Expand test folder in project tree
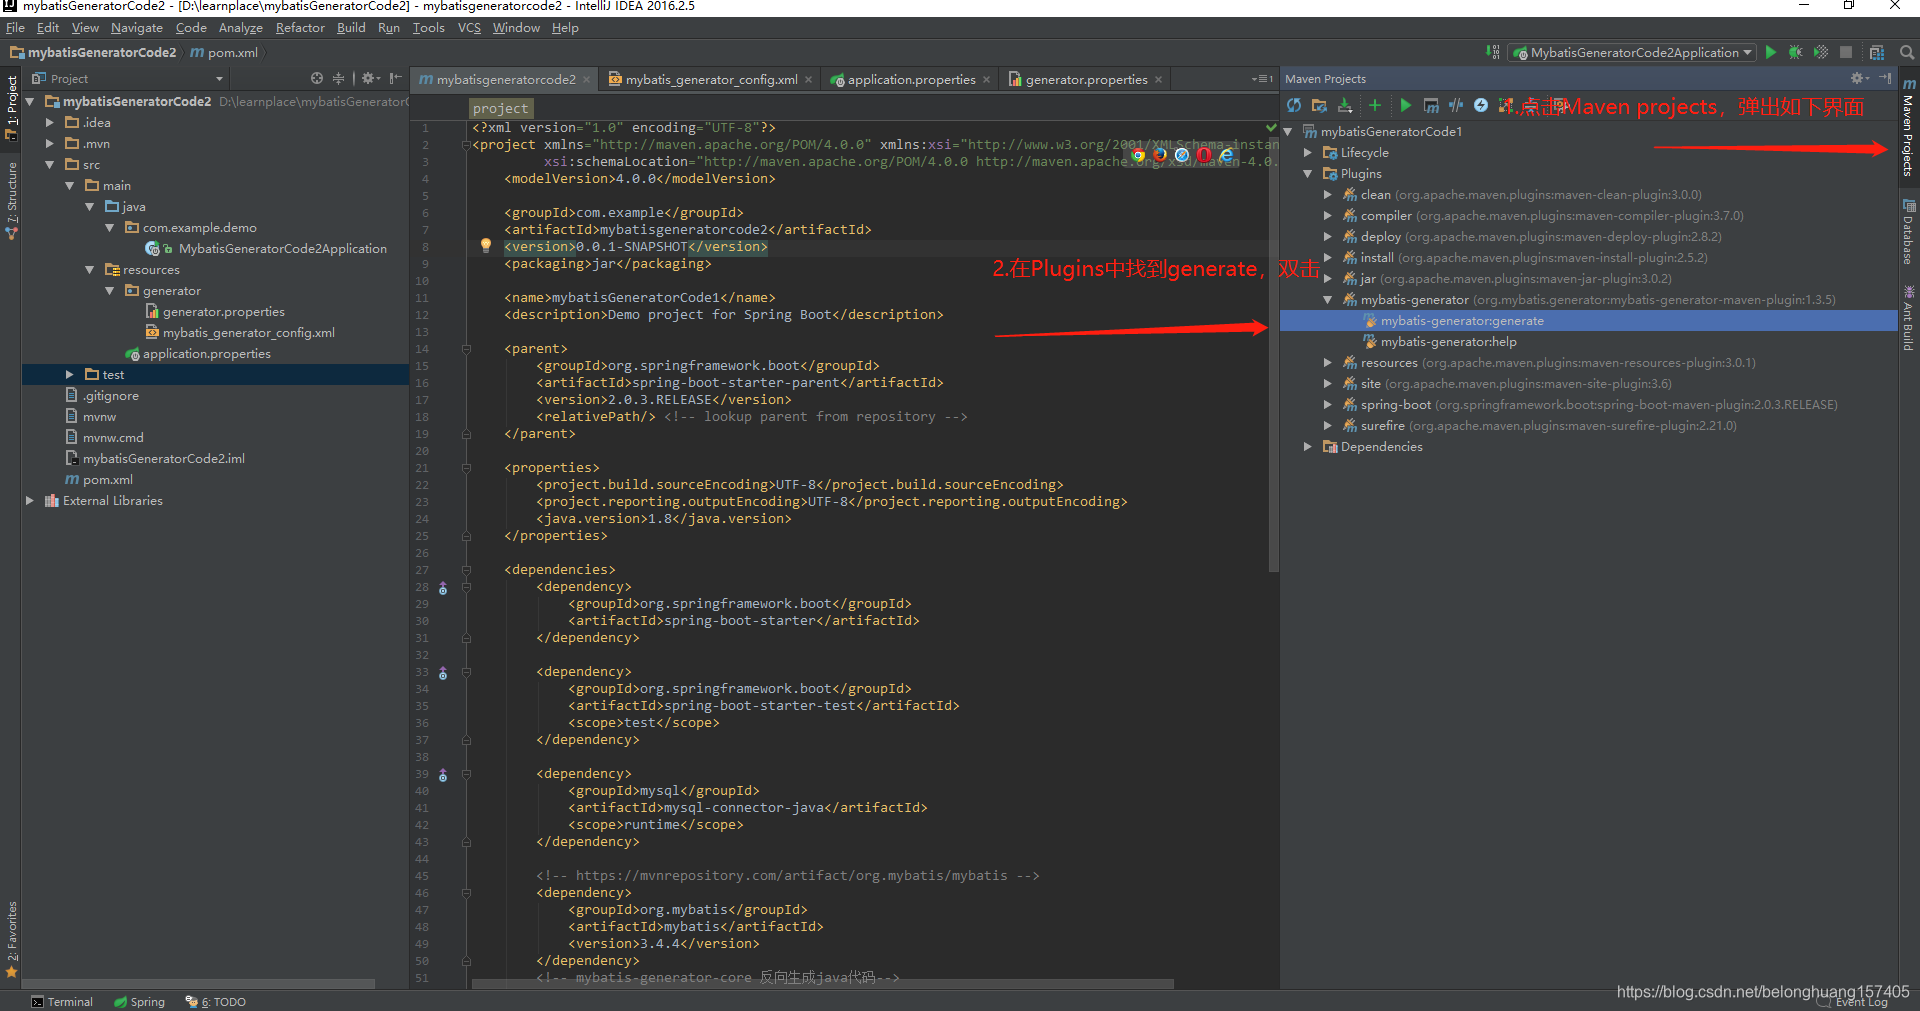The width and height of the screenshot is (1920, 1011). (70, 374)
